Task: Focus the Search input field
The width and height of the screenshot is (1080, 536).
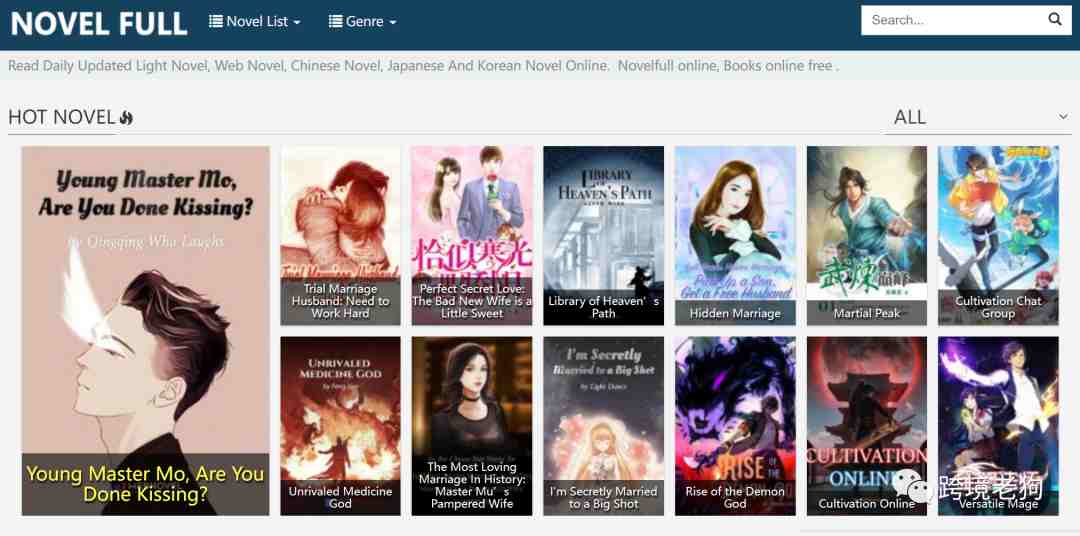Action: pyautogui.click(x=954, y=20)
